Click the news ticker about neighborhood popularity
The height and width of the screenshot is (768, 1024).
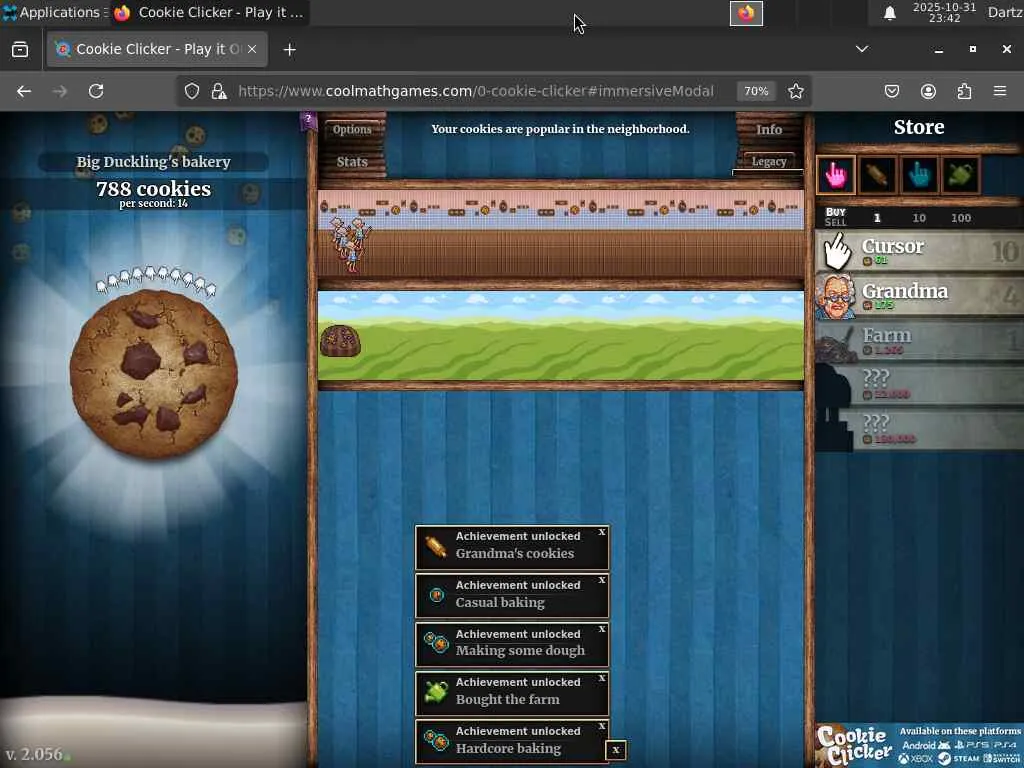(x=560, y=129)
